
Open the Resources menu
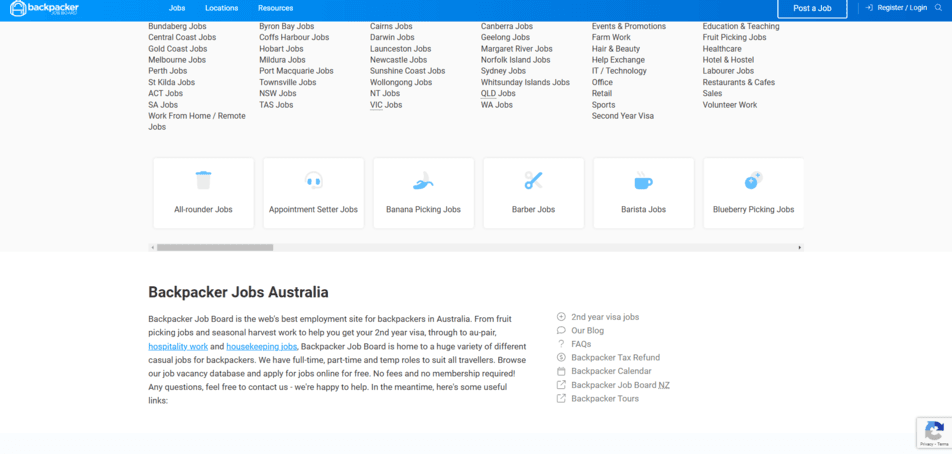coord(276,8)
